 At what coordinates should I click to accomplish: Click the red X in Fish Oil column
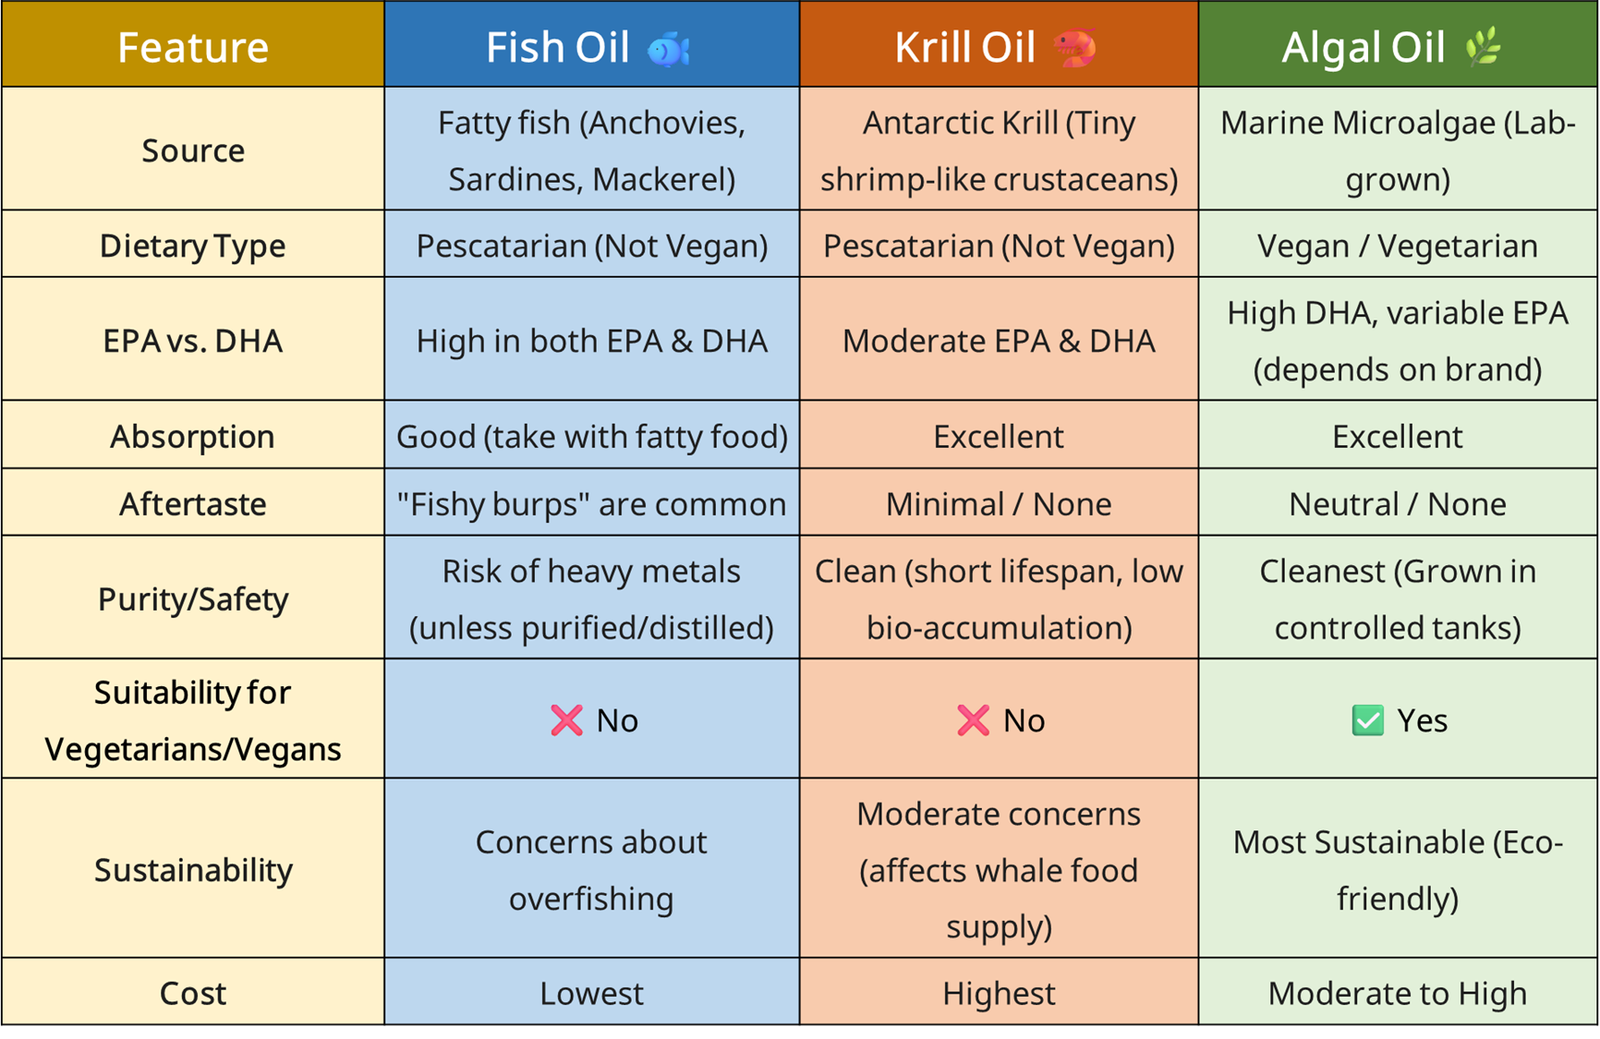coord(566,720)
